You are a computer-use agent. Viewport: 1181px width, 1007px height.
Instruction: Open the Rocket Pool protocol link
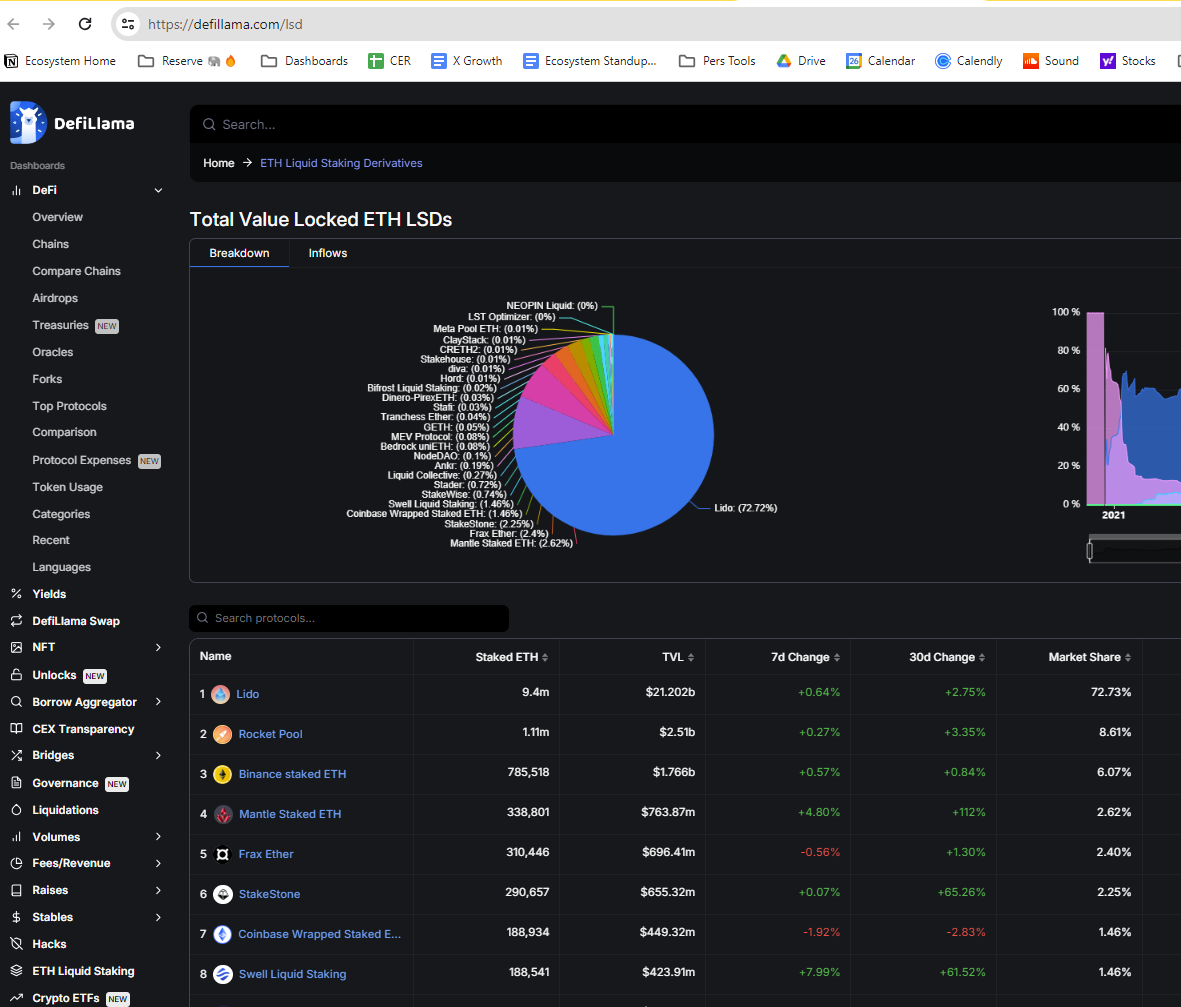[270, 734]
